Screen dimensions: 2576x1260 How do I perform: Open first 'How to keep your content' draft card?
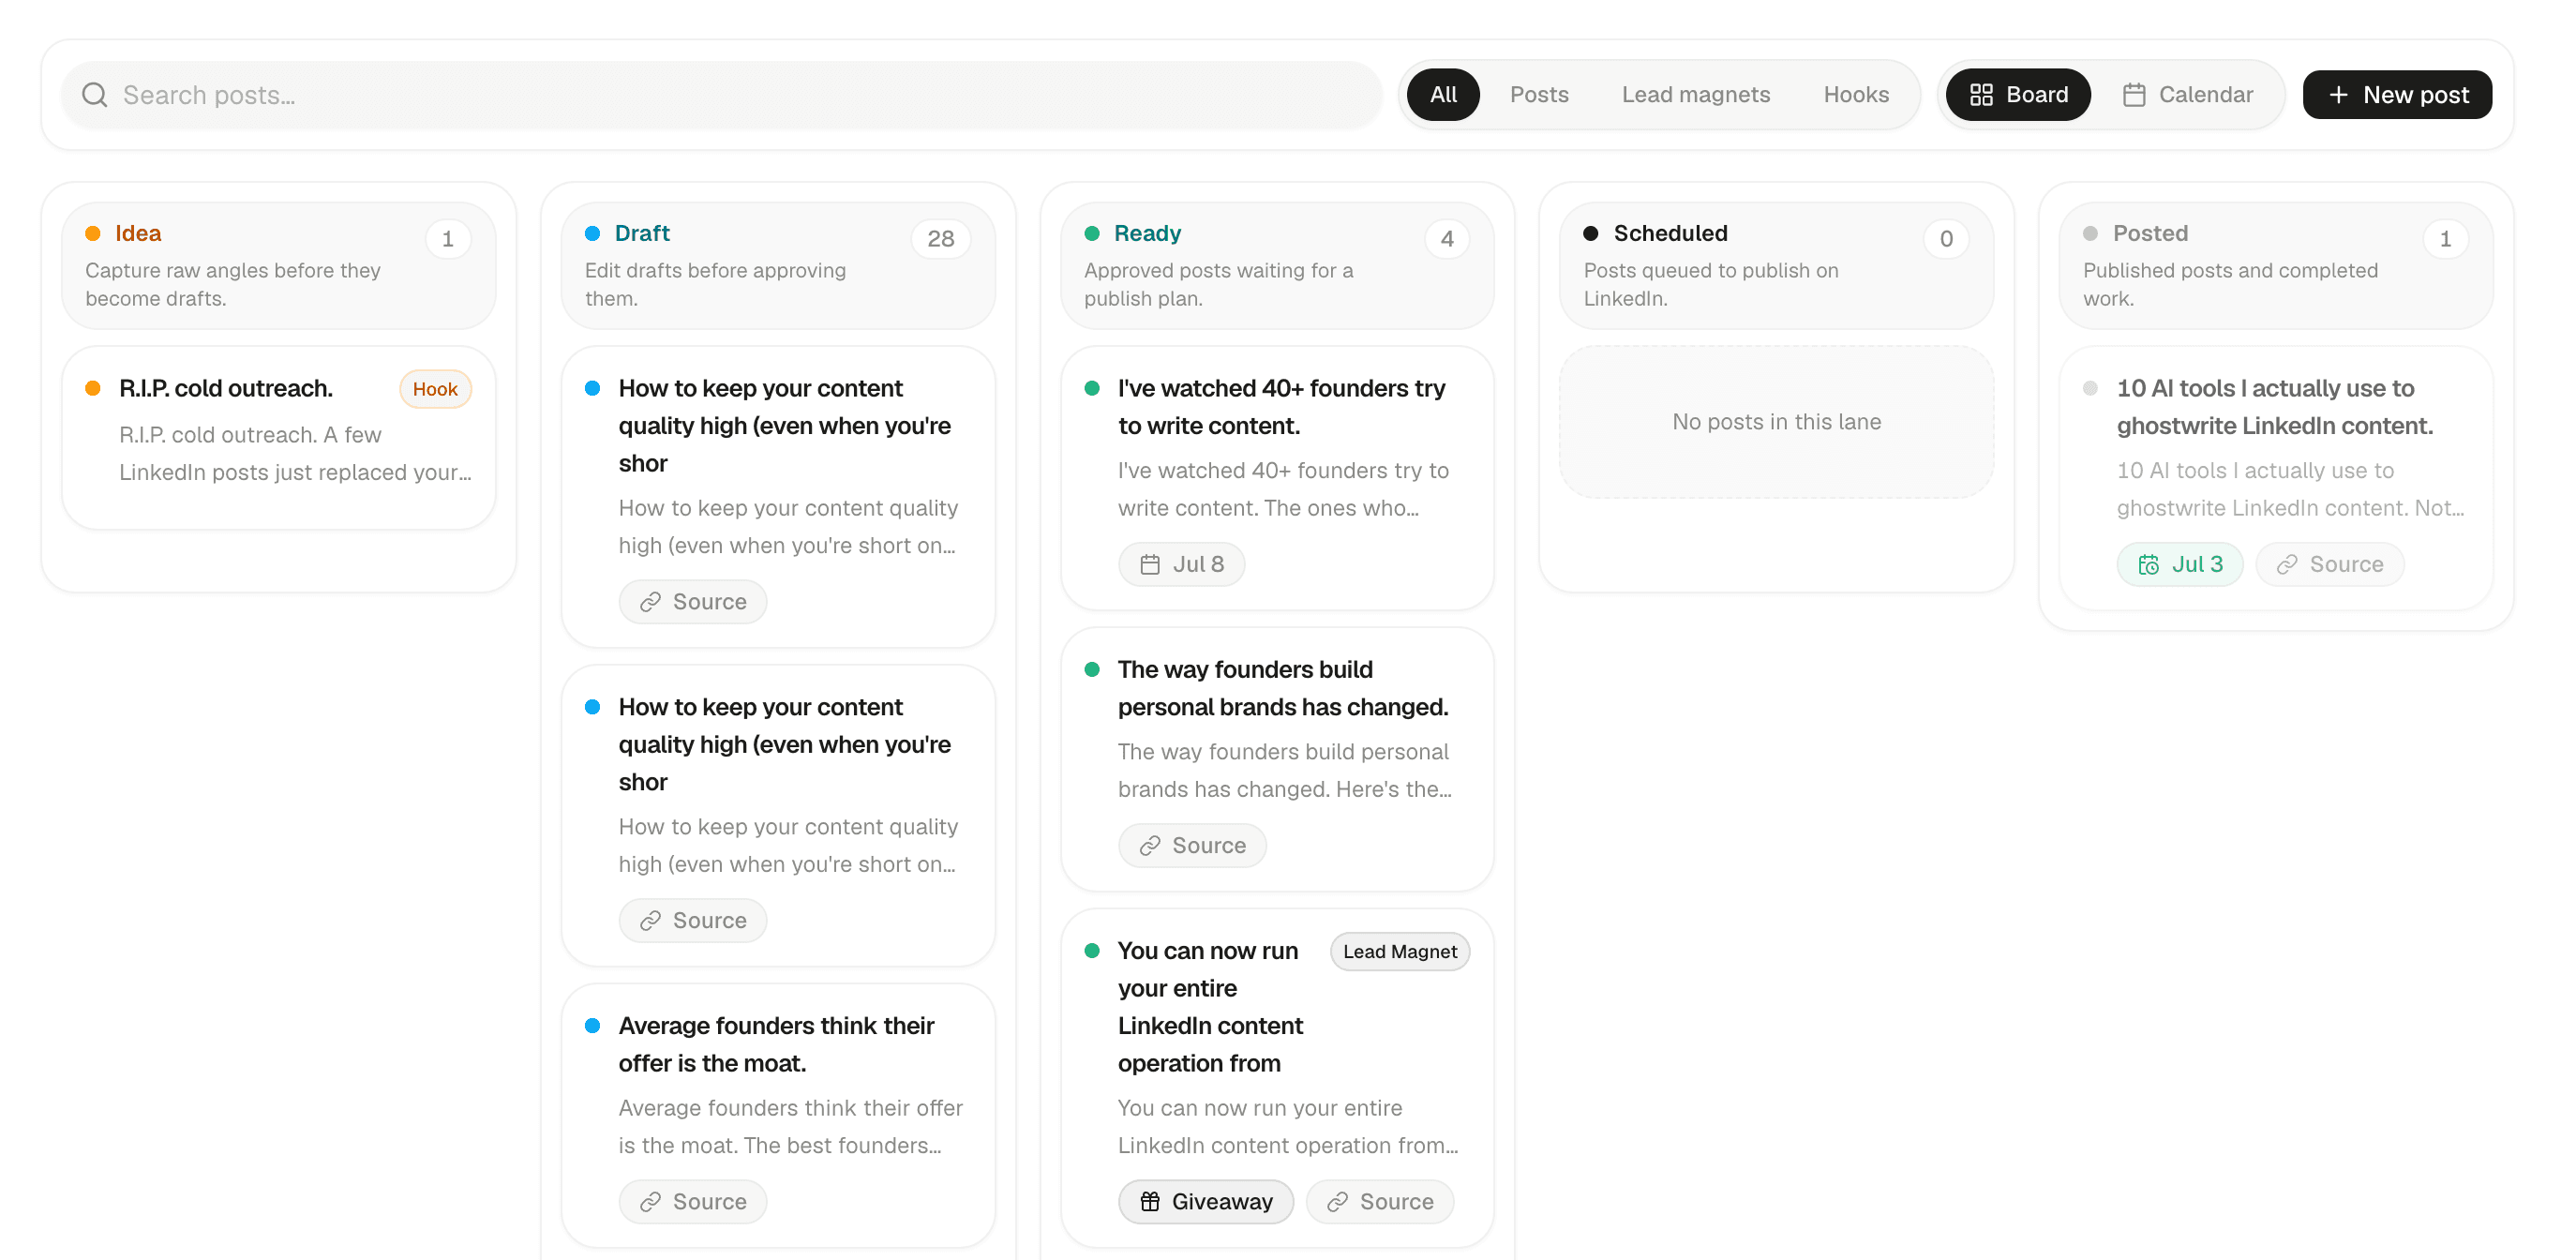coord(778,497)
